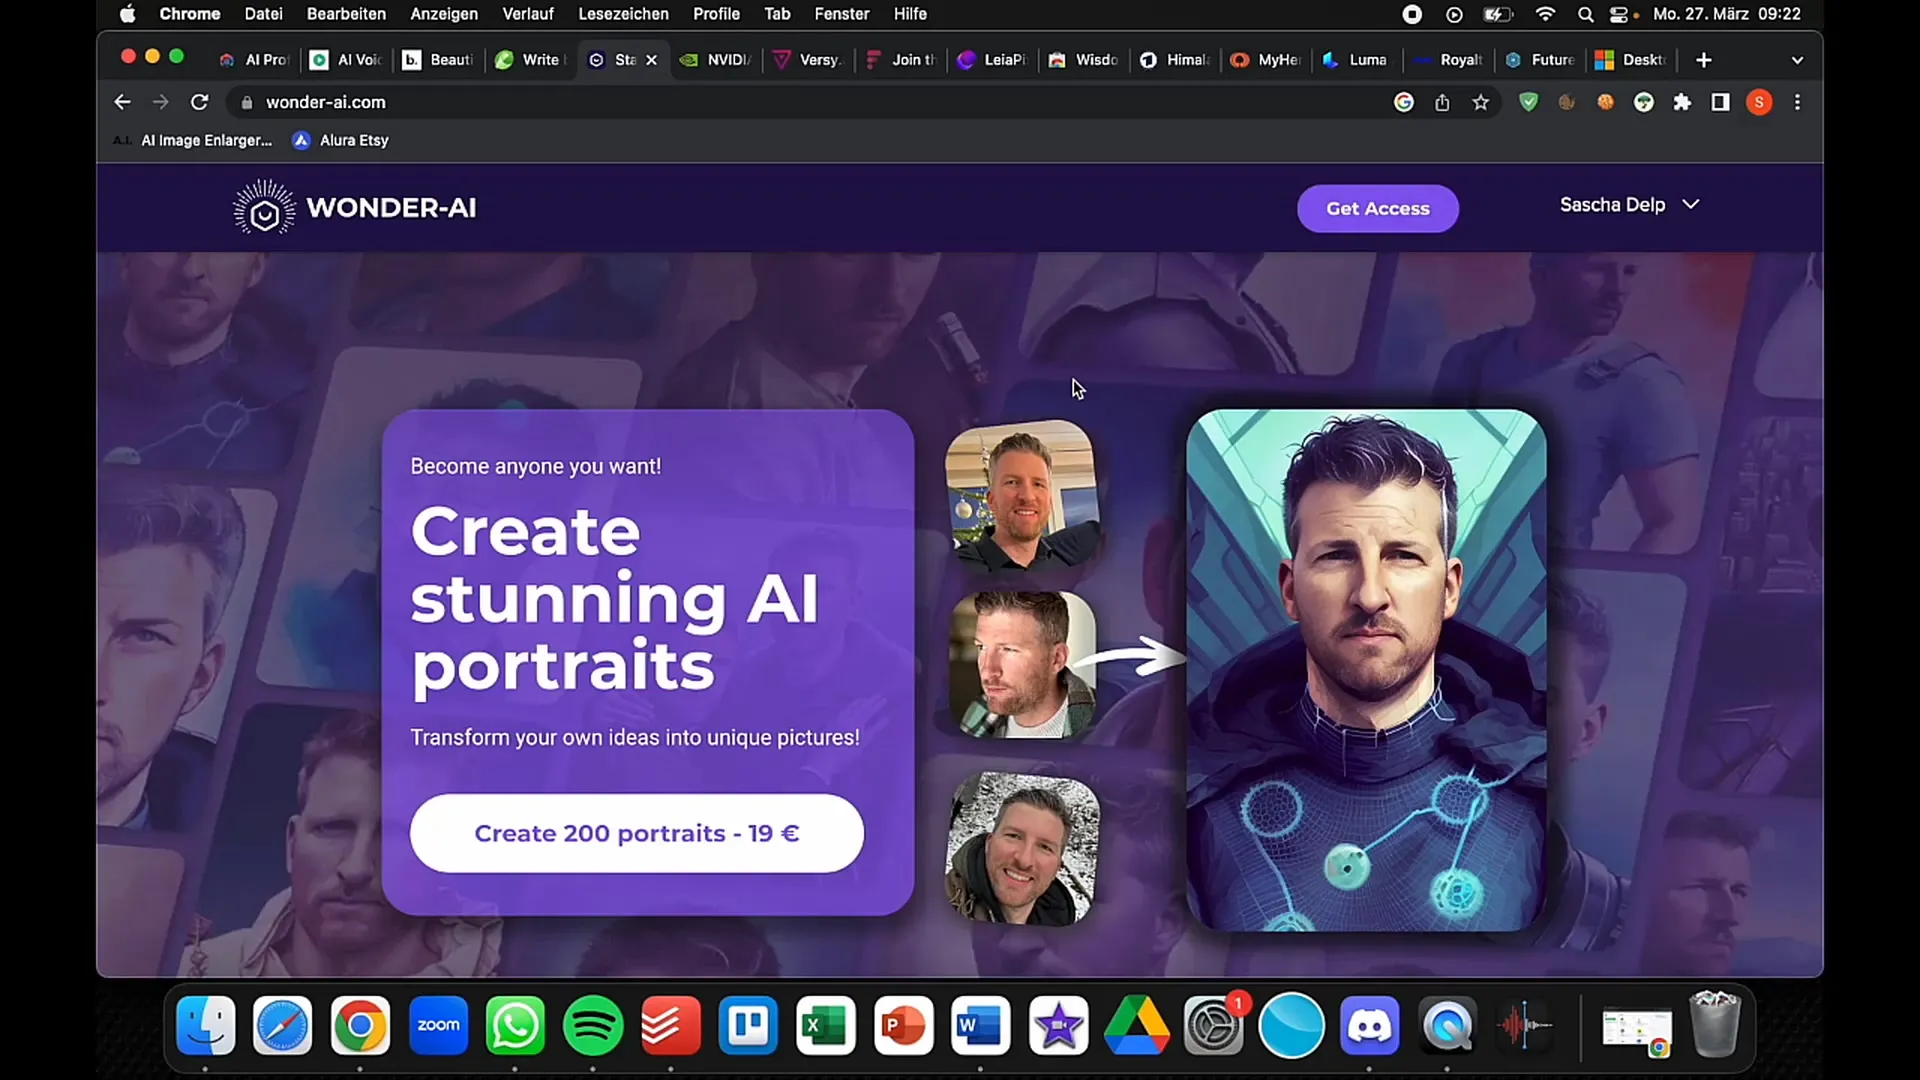Screen dimensions: 1920x1080
Task: Open Discord in the dock
Action: [1373, 1027]
